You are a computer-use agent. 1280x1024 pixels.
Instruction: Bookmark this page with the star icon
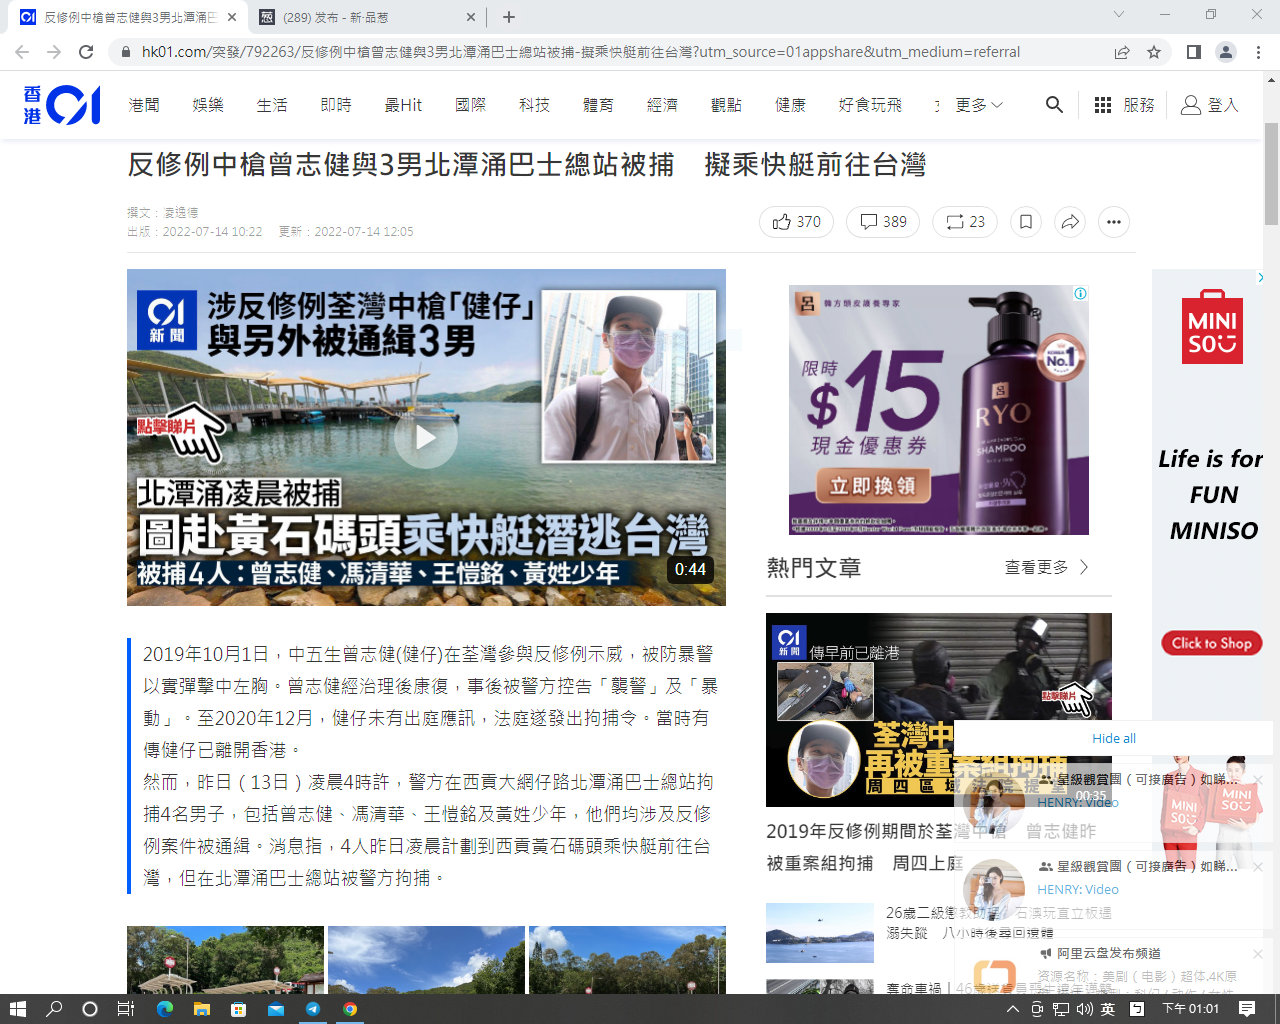point(1154,52)
